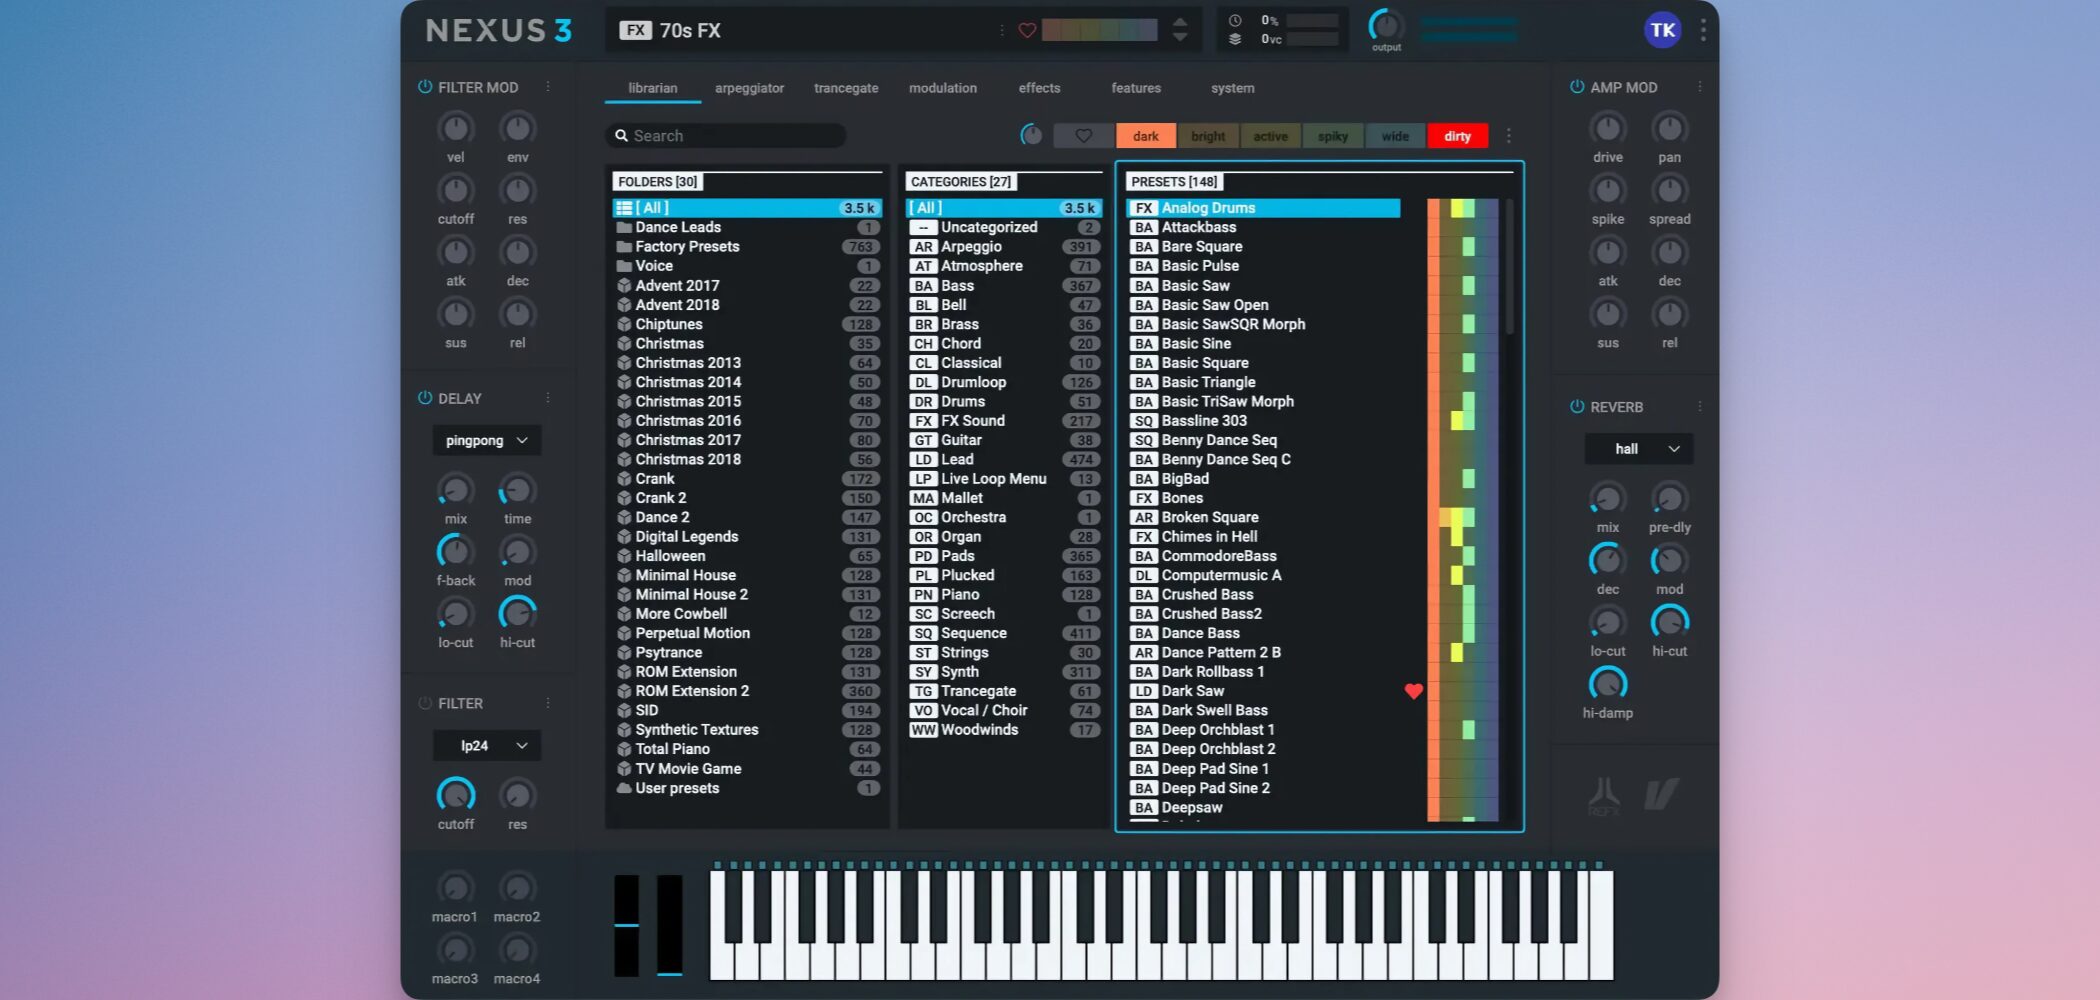Screen dimensions: 2100x1000
Task: Toggle the AMP MOD power icon
Action: click(x=1577, y=87)
